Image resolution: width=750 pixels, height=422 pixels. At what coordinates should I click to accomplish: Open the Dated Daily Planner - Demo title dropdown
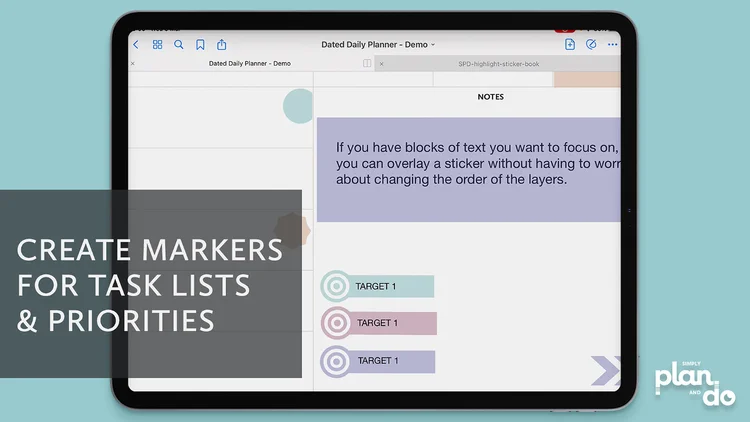tap(378, 44)
